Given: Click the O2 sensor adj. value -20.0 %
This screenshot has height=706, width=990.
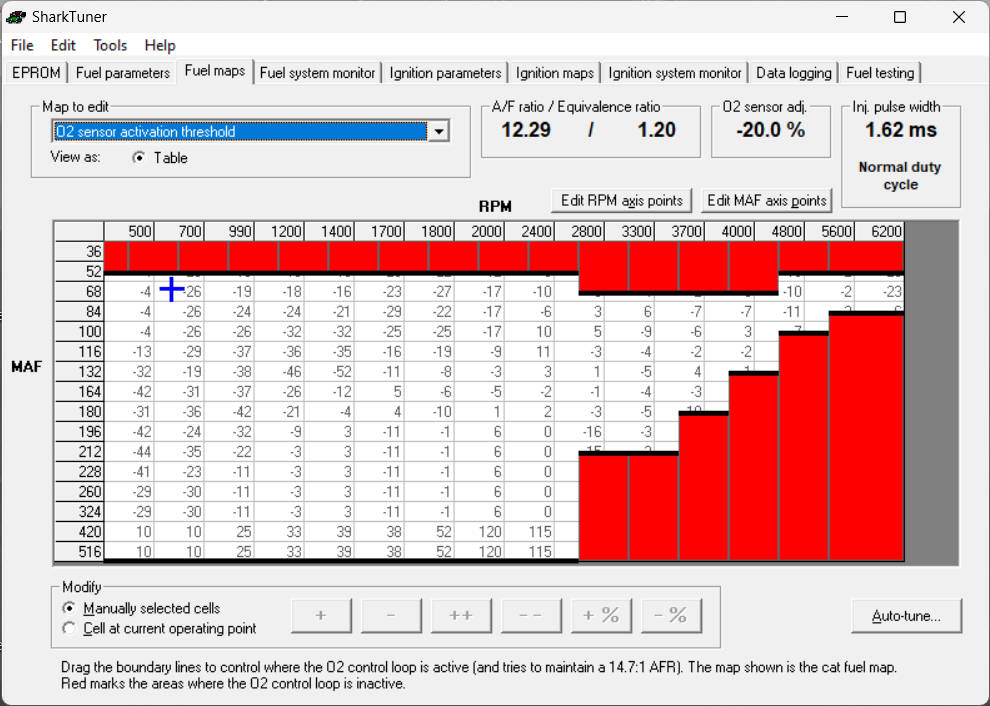Looking at the screenshot, I should tap(771, 130).
